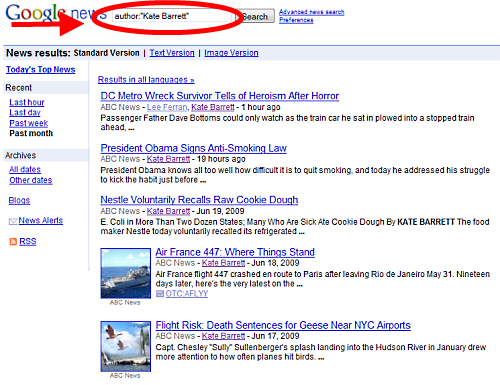Click the RSS feed orange icon
This screenshot has width=500, height=385.
pos(13,242)
